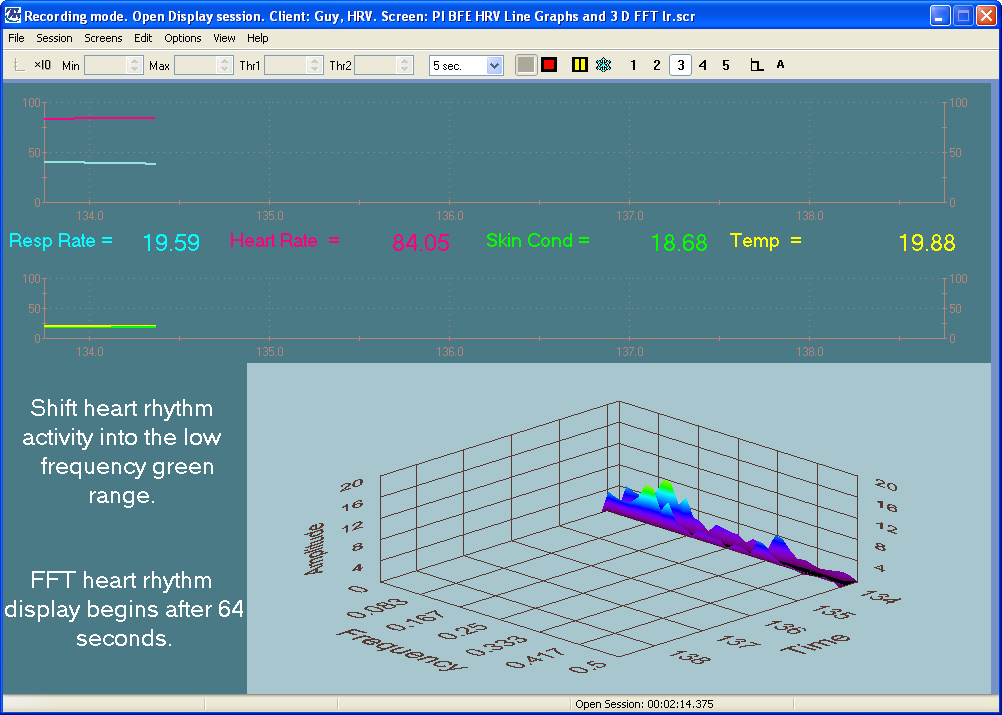Open the Session menu
1002x715 pixels.
tap(54, 38)
